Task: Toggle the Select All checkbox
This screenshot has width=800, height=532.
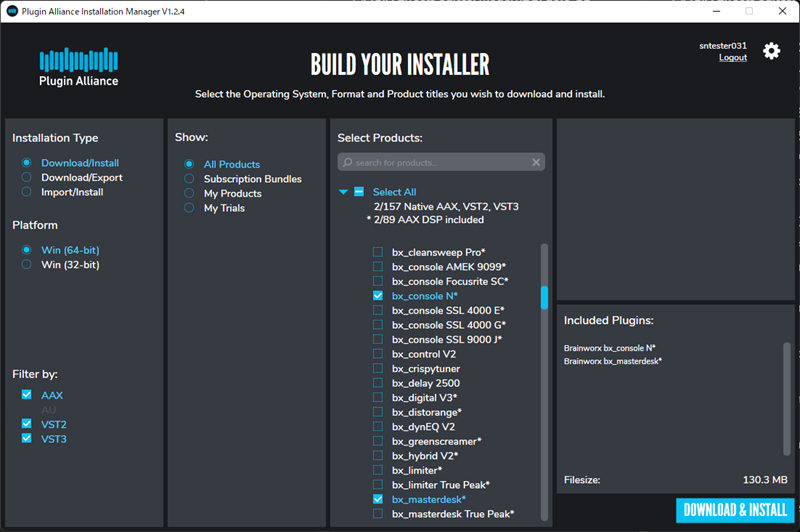Action: tap(359, 192)
